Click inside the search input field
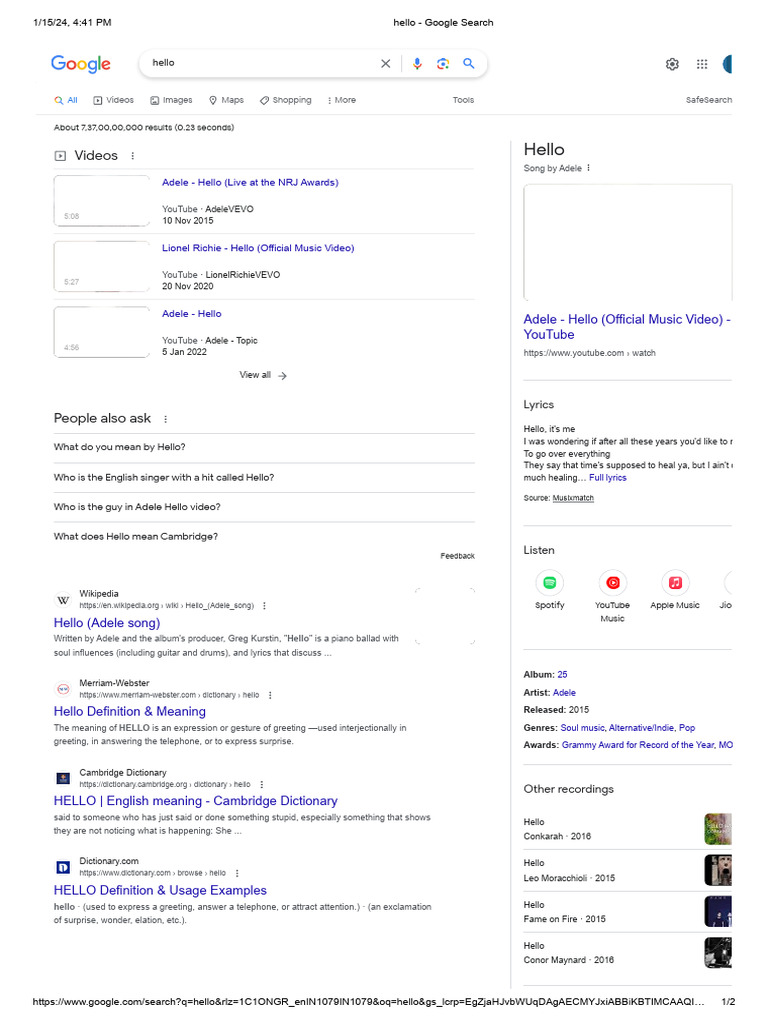The image size is (768, 1024). 260,63
